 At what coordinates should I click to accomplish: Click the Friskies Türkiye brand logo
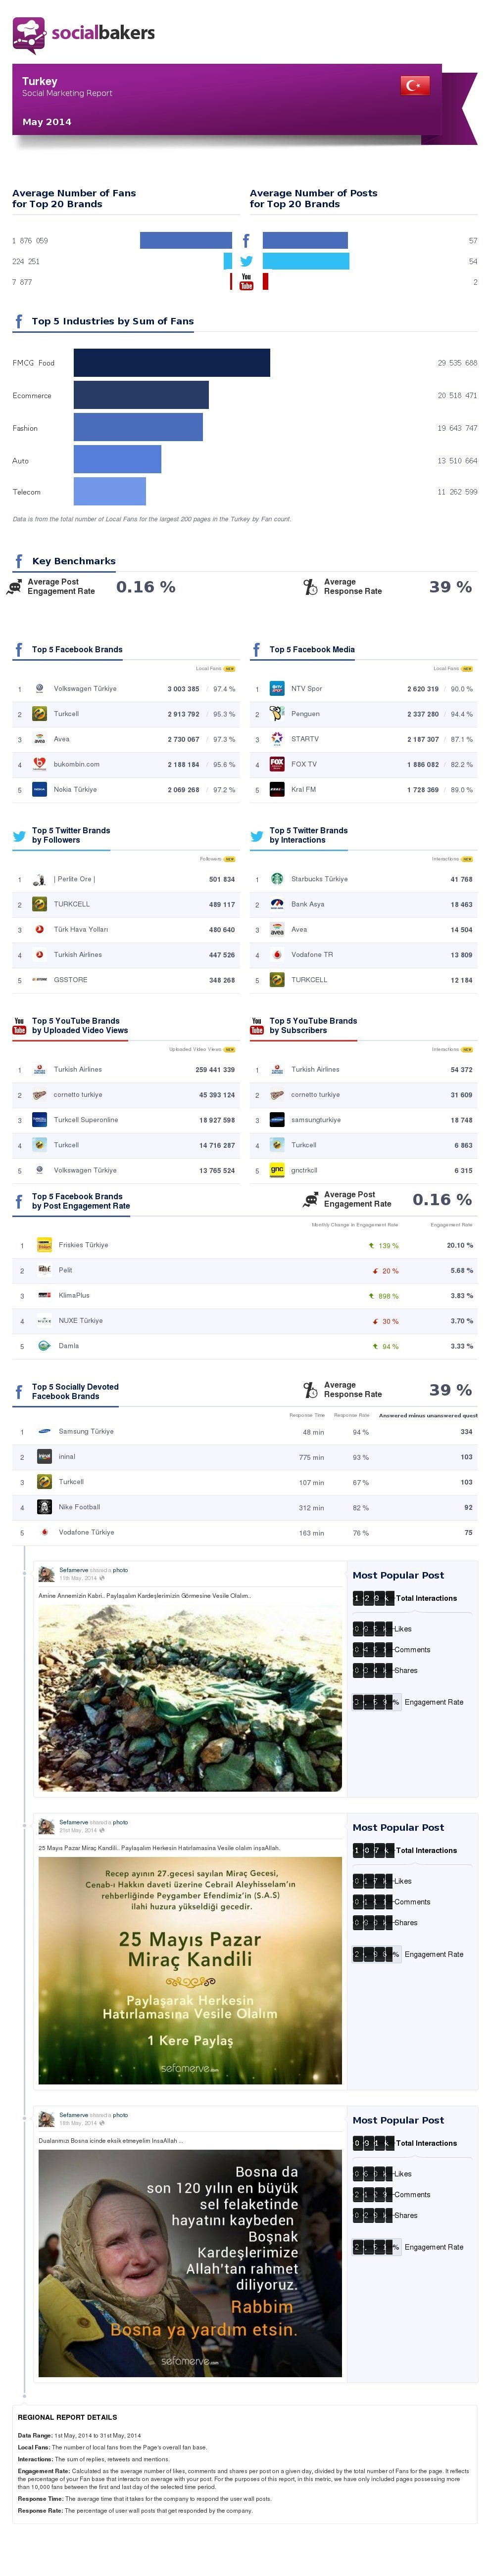click(44, 1245)
